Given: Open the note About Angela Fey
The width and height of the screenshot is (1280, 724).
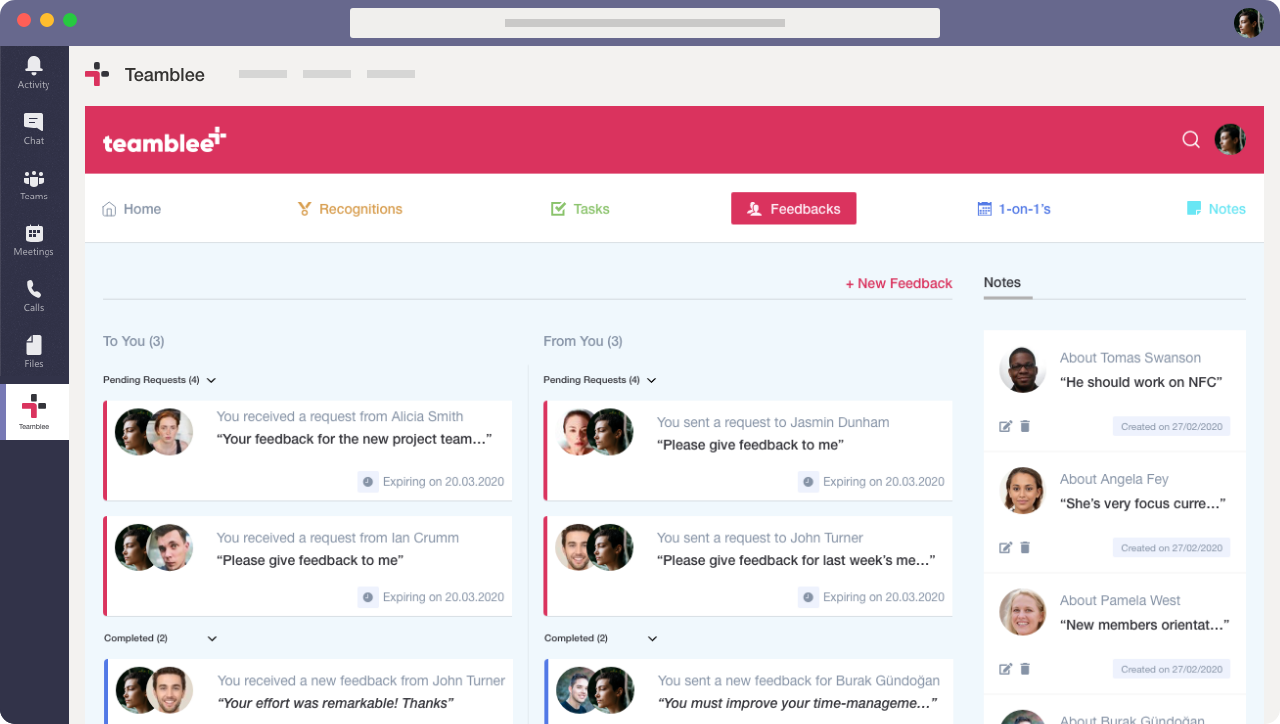Looking at the screenshot, I should (x=1115, y=513).
